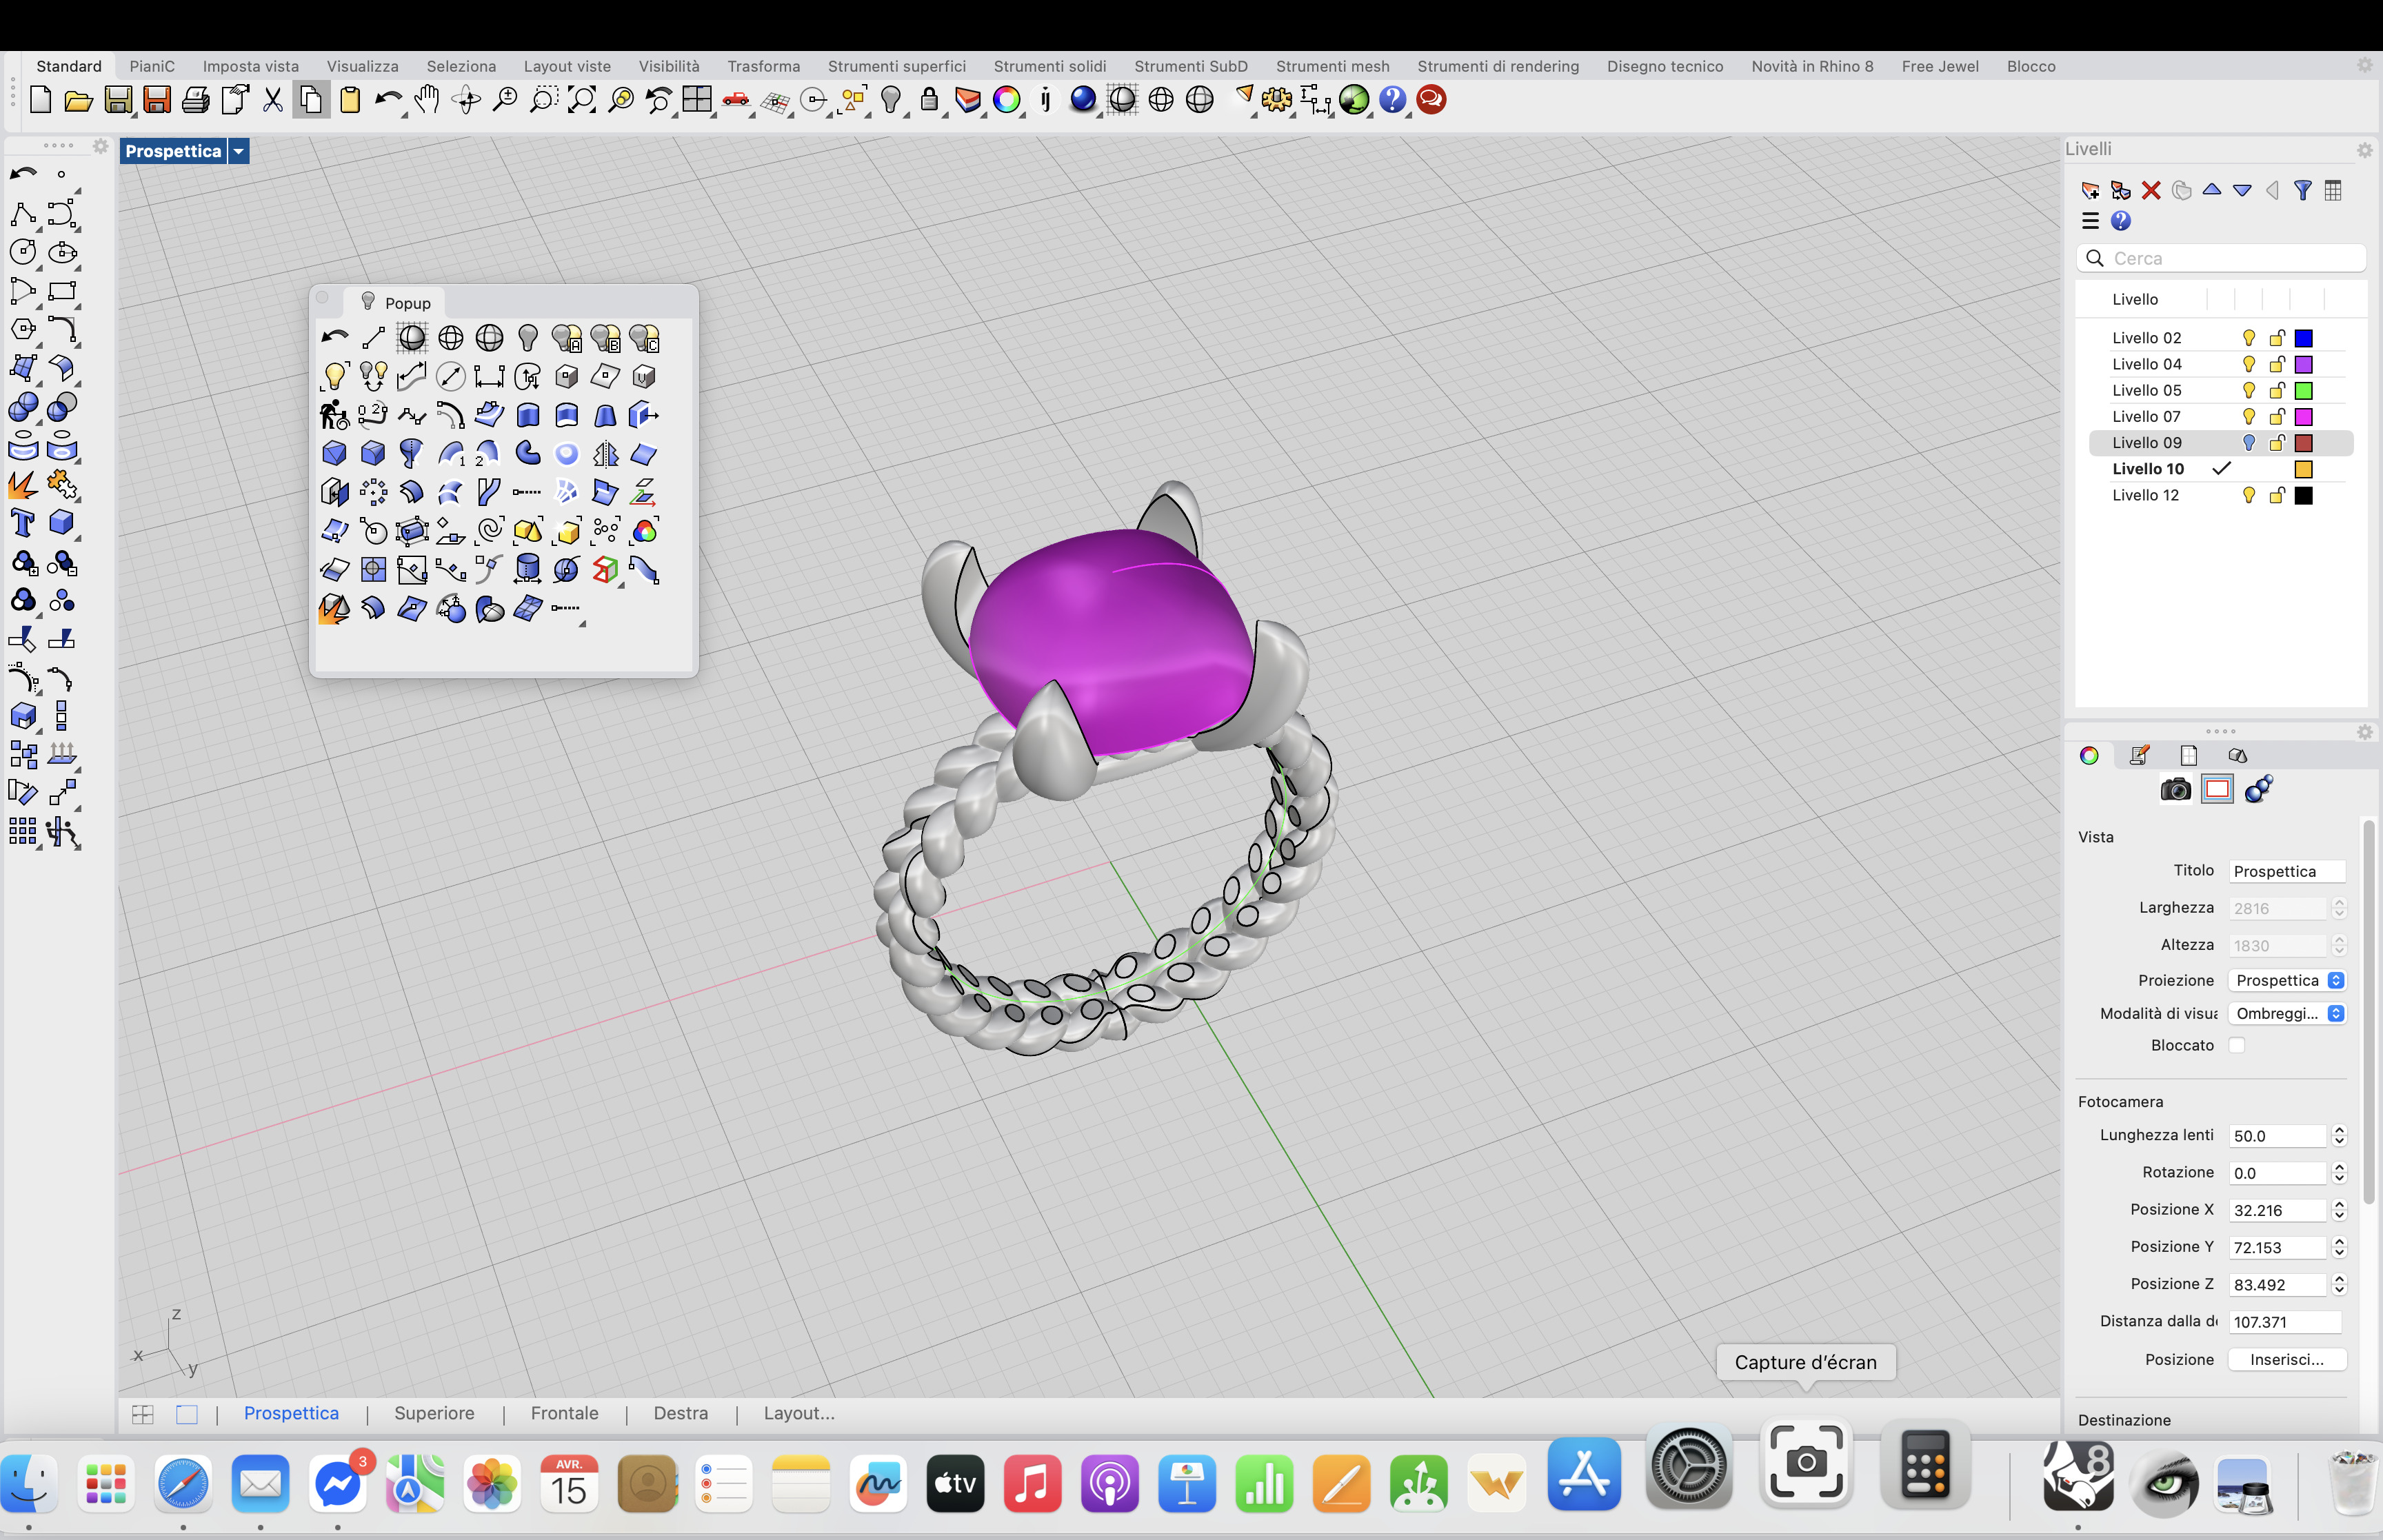
Task: Open the Proiezione dropdown
Action: tap(2287, 980)
